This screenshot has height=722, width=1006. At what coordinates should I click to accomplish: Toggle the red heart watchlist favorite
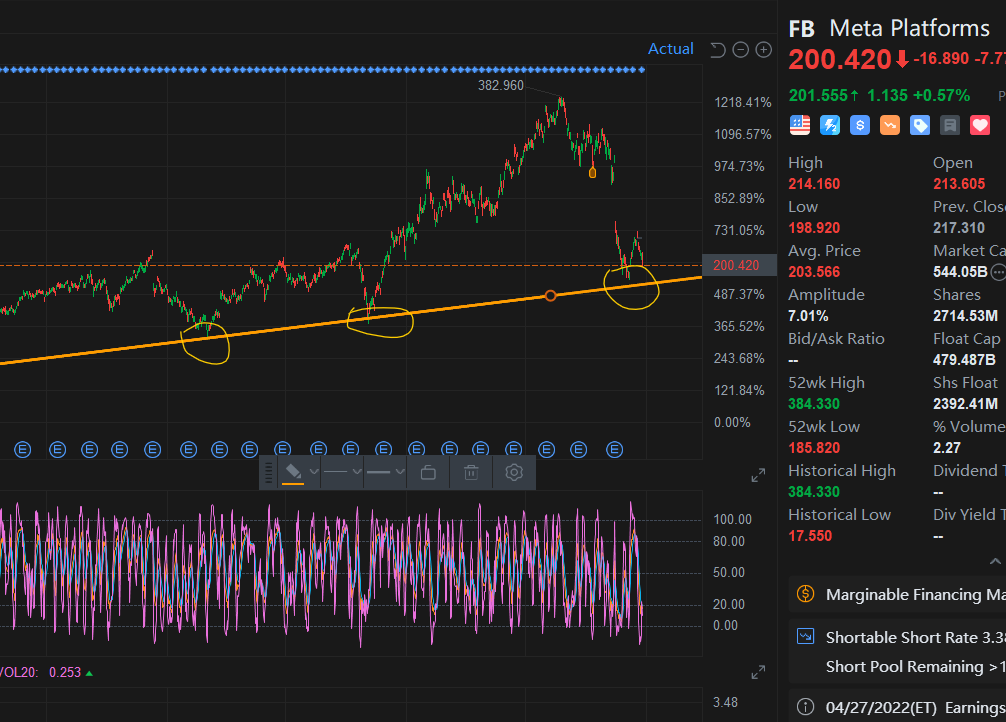(980, 125)
